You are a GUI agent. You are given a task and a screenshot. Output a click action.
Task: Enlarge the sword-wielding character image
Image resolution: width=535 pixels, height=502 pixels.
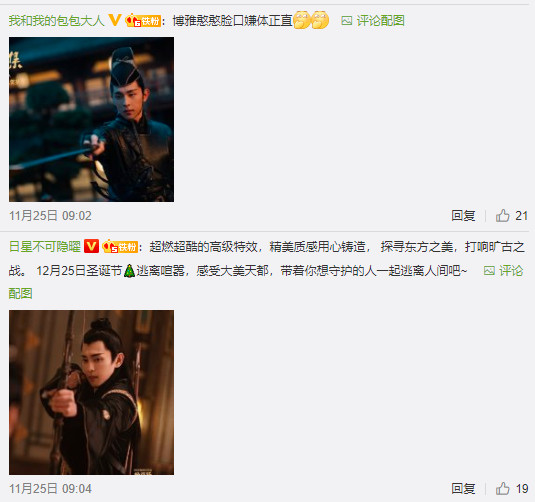(x=91, y=119)
